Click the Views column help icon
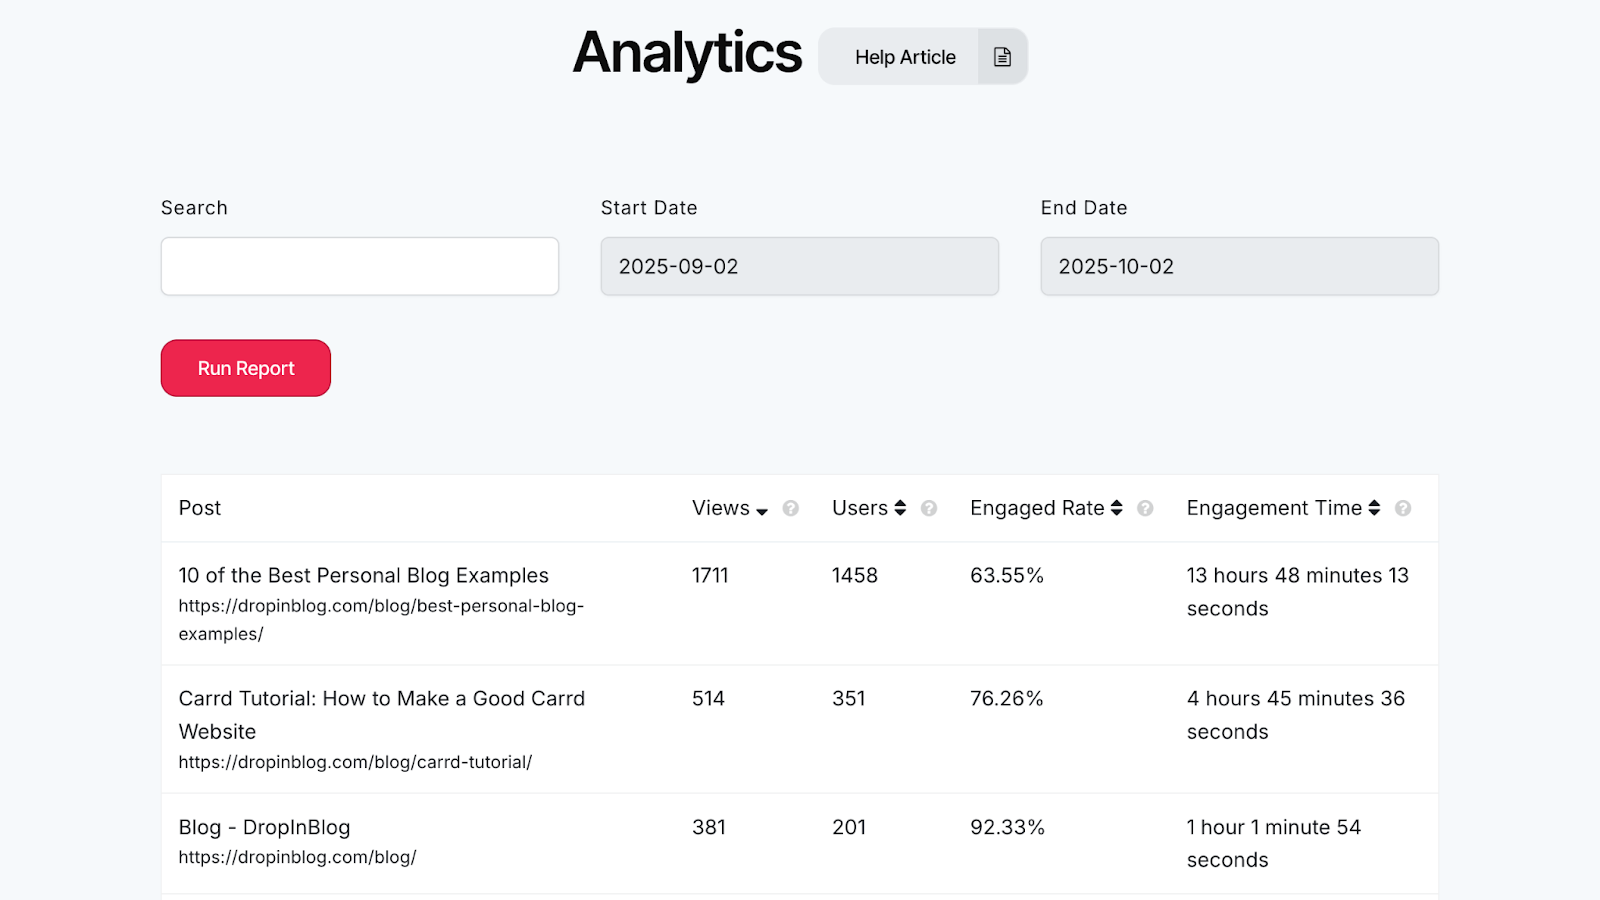 (x=790, y=508)
